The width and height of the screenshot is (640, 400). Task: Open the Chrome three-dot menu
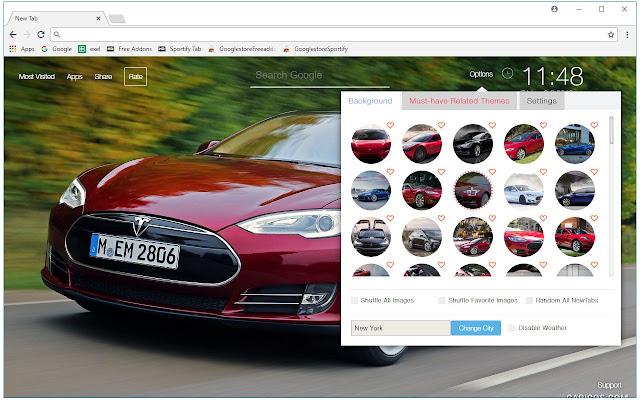point(627,35)
